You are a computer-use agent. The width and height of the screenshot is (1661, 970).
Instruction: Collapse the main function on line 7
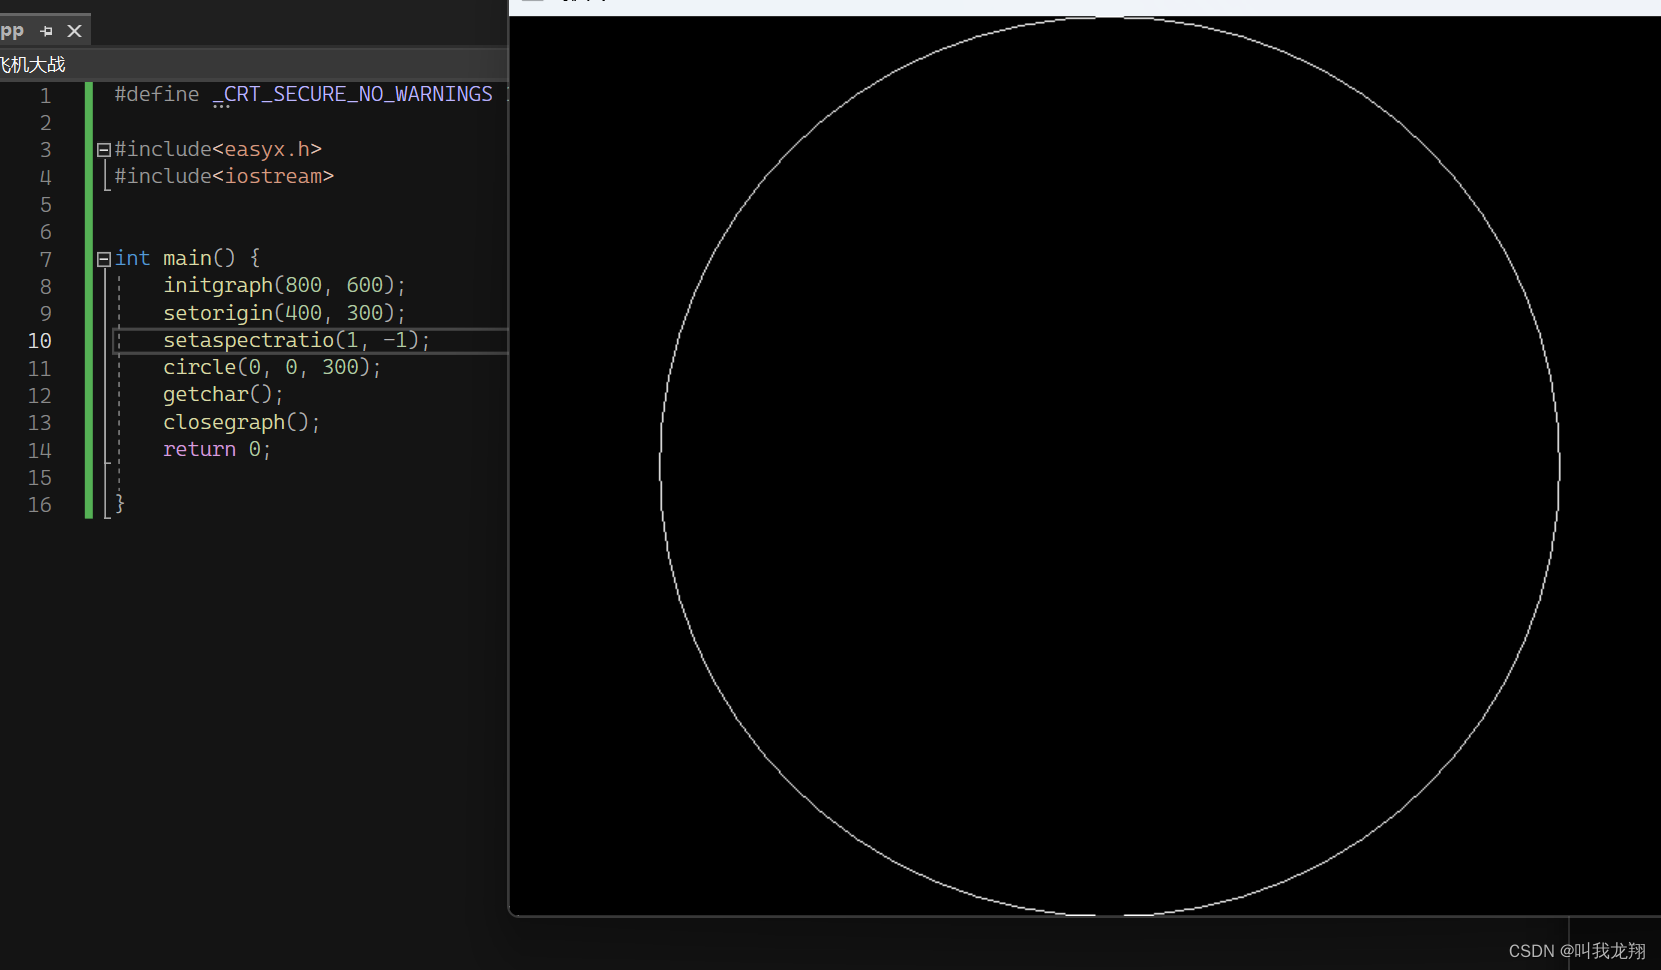(x=103, y=259)
